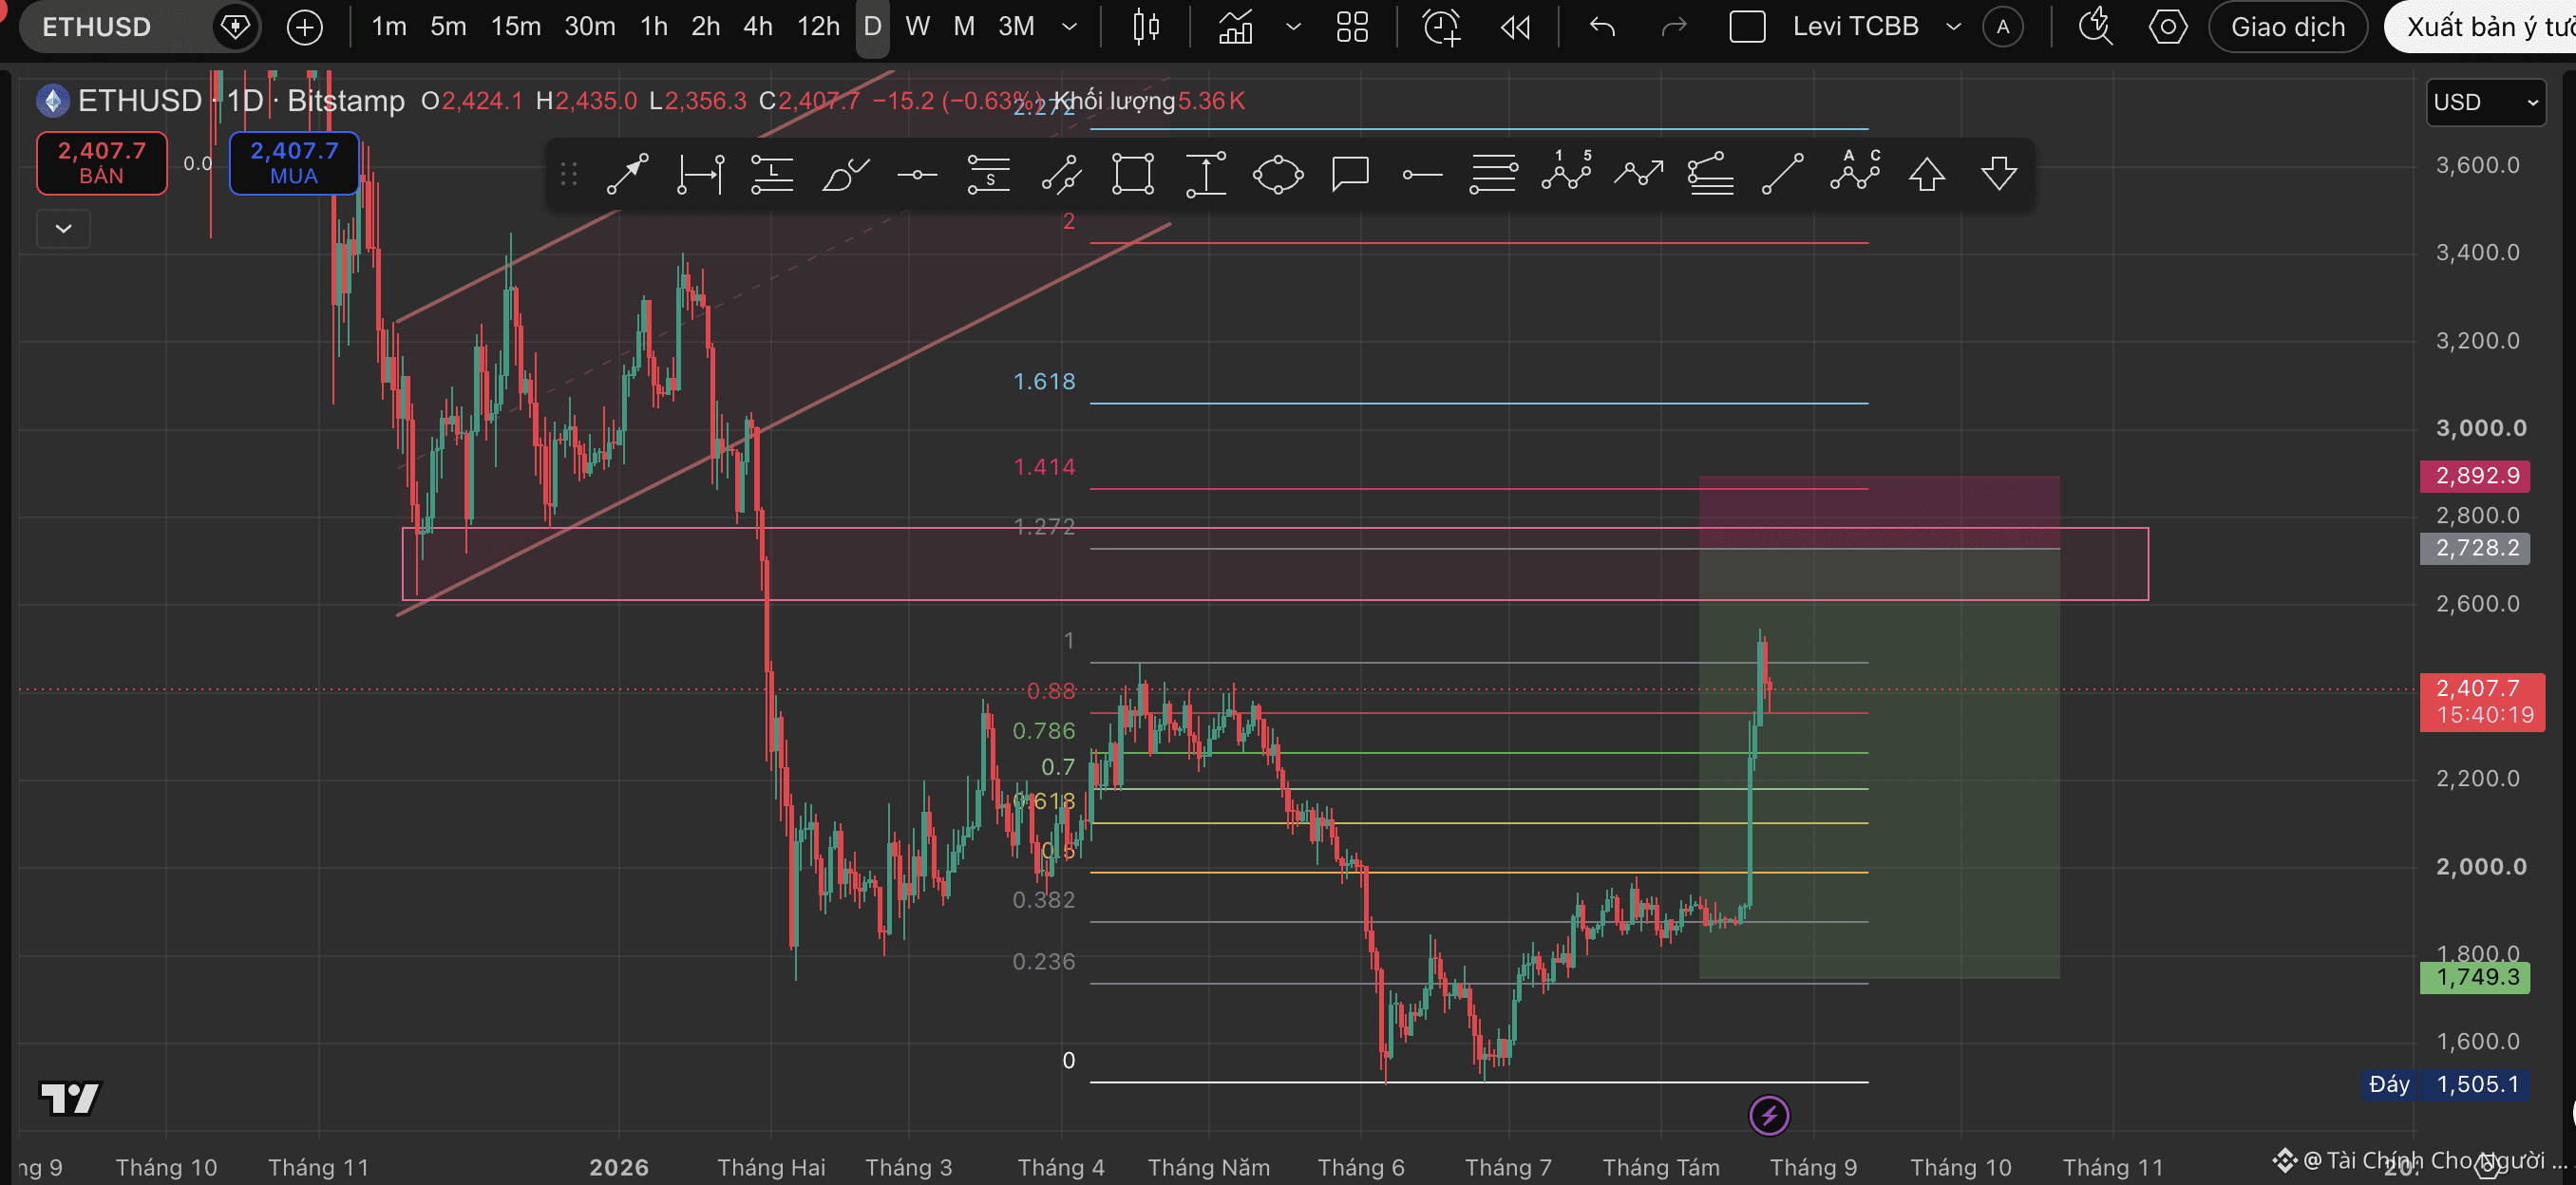The height and width of the screenshot is (1185, 2576).
Task: Select the Arrow drawing tool
Action: click(x=627, y=174)
